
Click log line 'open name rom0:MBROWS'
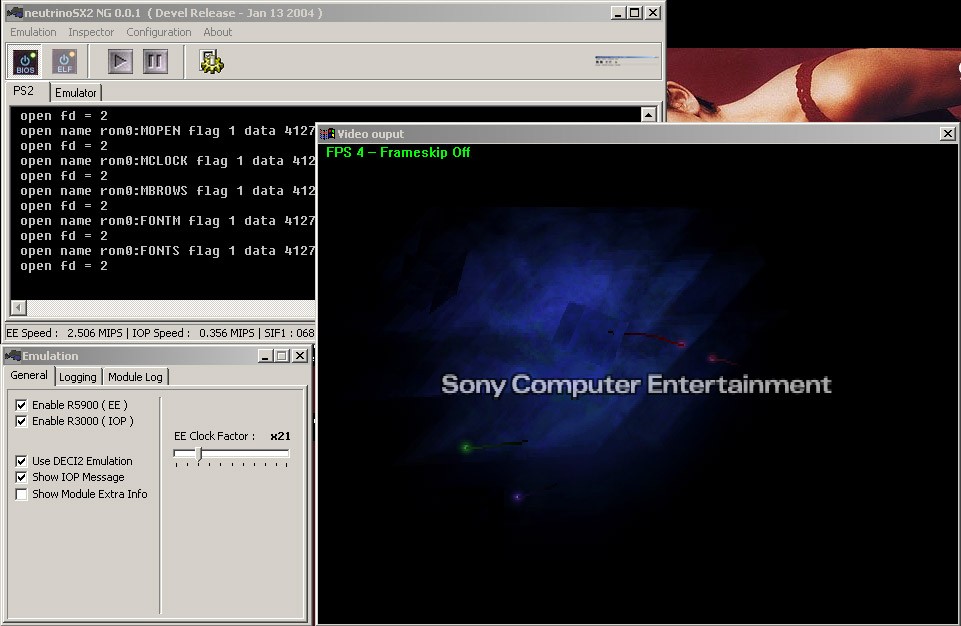coord(167,191)
